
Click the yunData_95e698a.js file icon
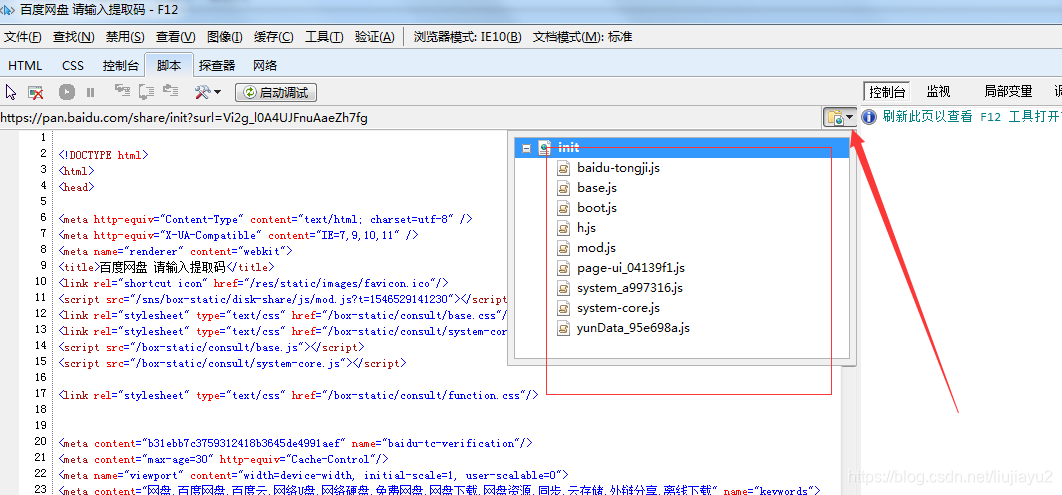[x=564, y=328]
